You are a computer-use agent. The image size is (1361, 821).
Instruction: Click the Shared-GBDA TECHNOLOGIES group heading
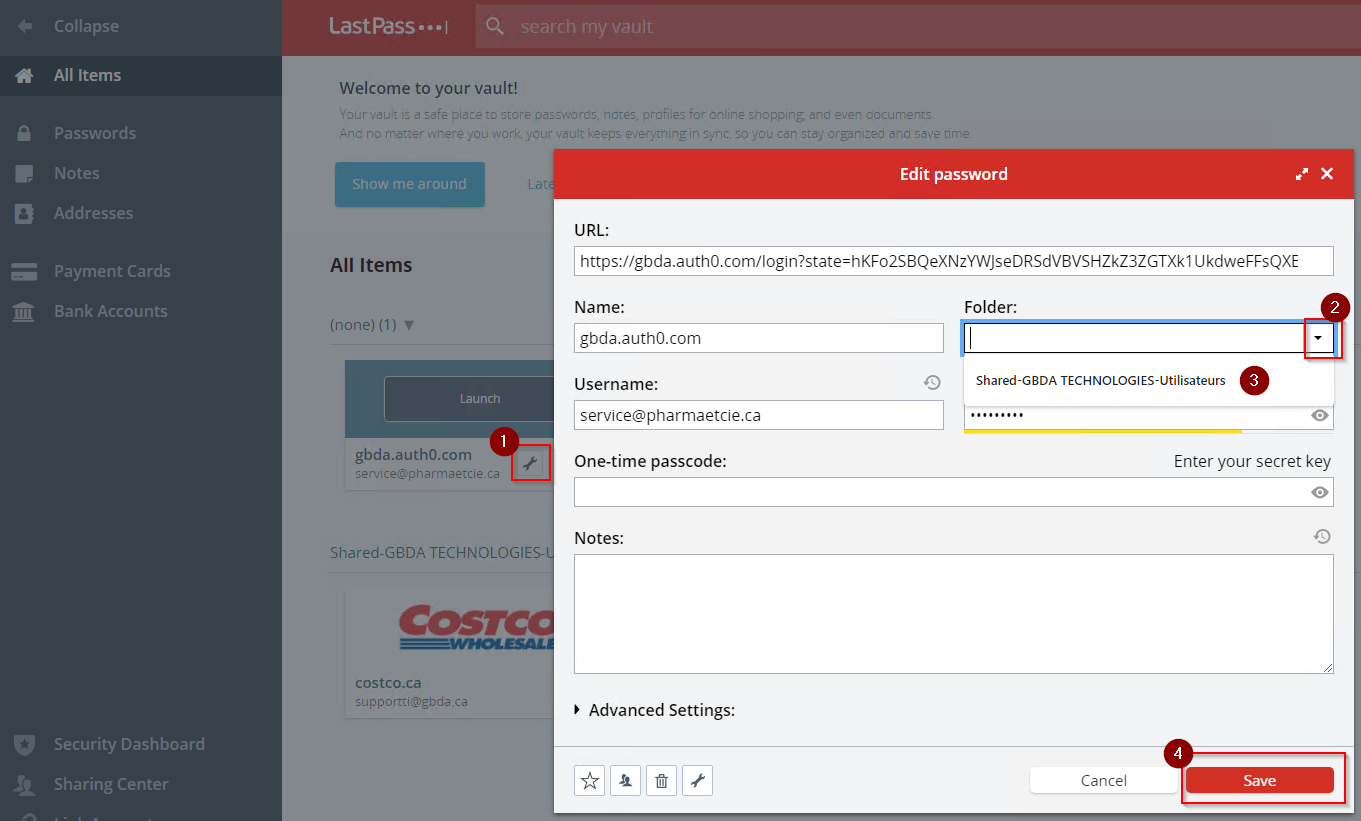point(442,552)
